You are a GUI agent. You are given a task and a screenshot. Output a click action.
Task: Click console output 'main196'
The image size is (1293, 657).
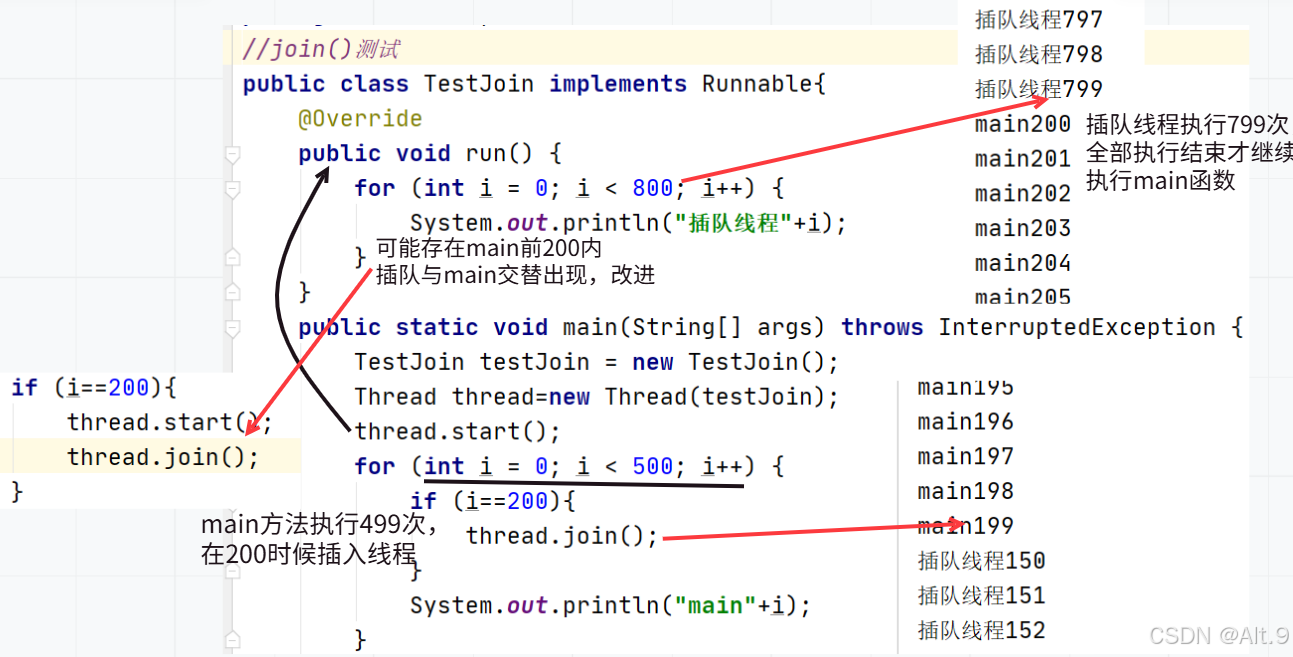click(x=966, y=422)
